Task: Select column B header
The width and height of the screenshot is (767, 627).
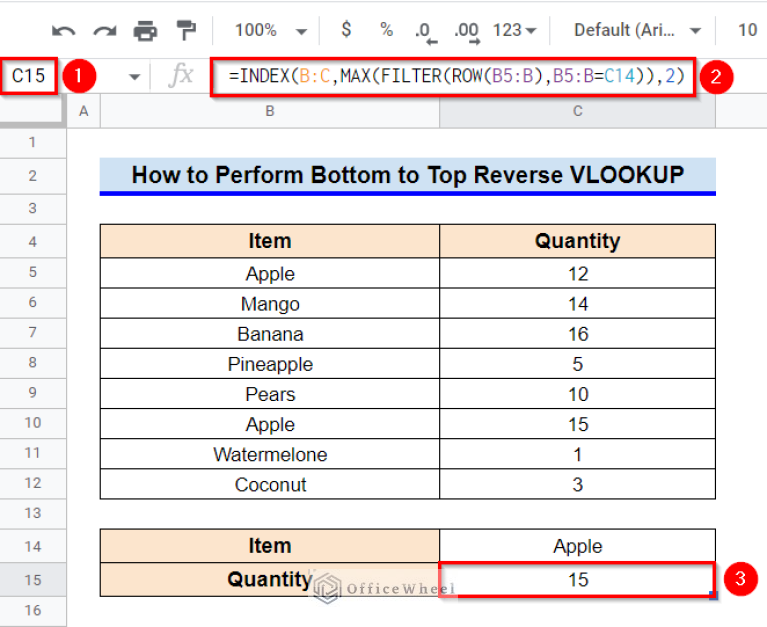Action: coord(270,112)
